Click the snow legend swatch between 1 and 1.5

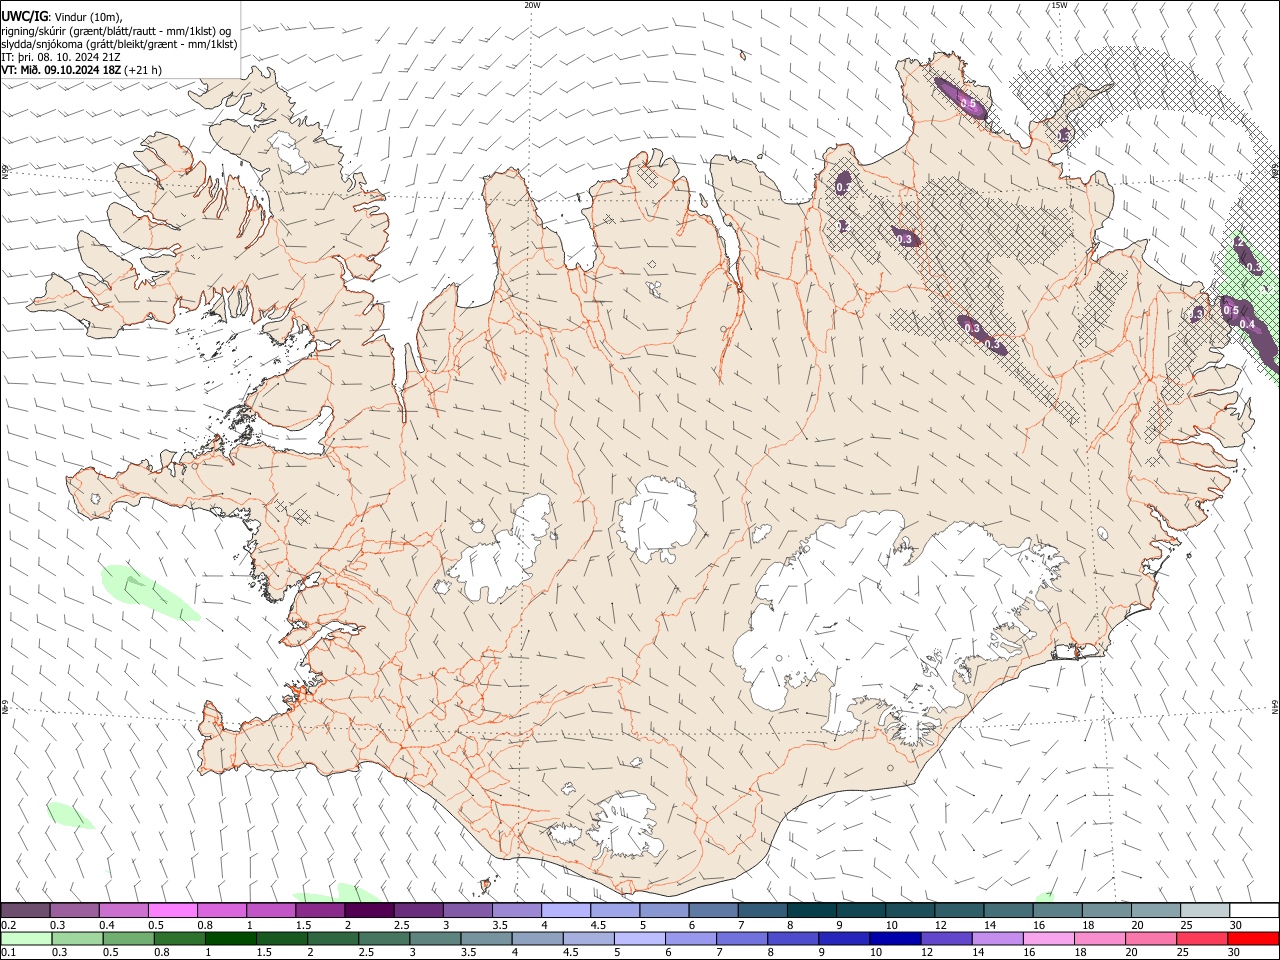pos(271,910)
